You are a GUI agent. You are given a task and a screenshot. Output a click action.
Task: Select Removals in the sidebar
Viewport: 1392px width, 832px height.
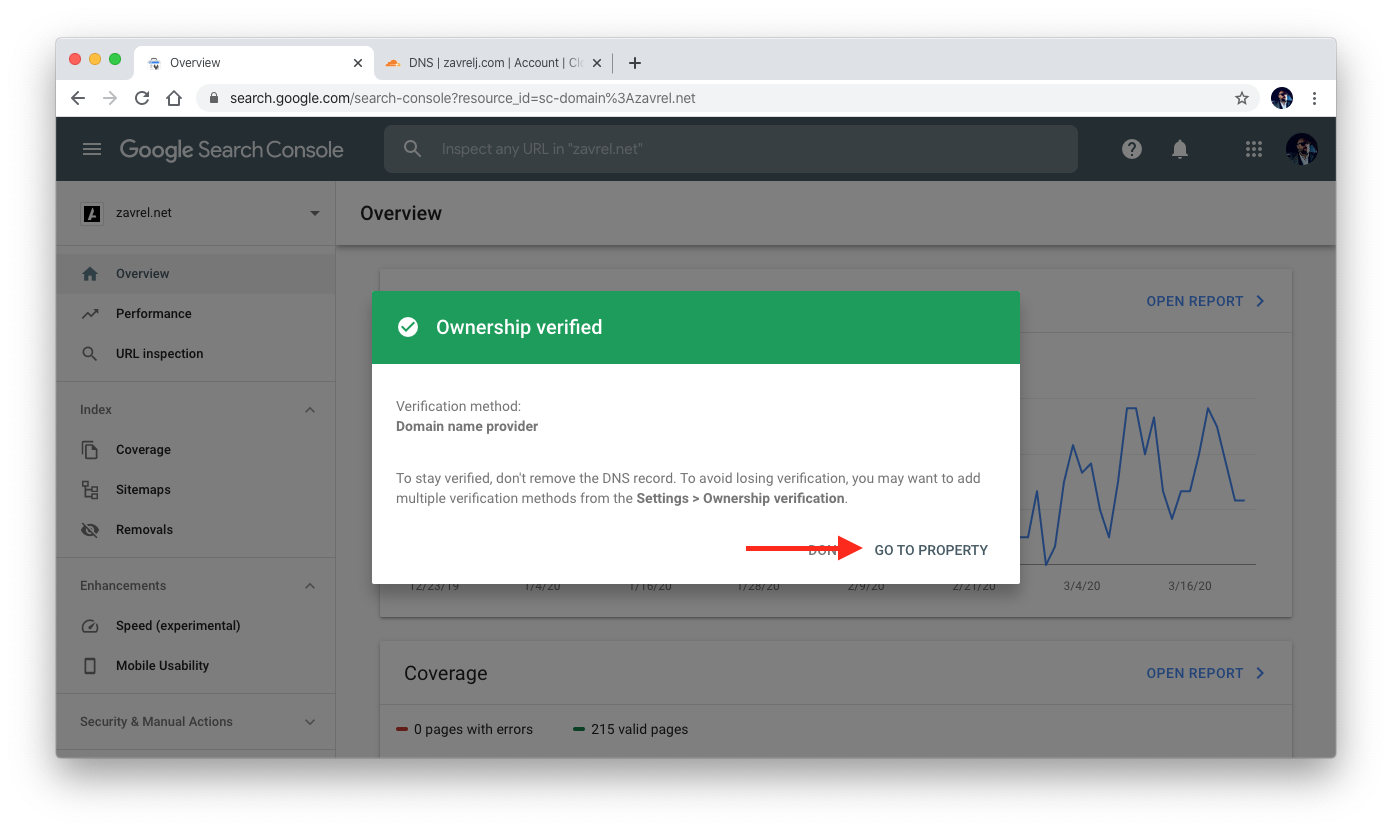pos(196,529)
